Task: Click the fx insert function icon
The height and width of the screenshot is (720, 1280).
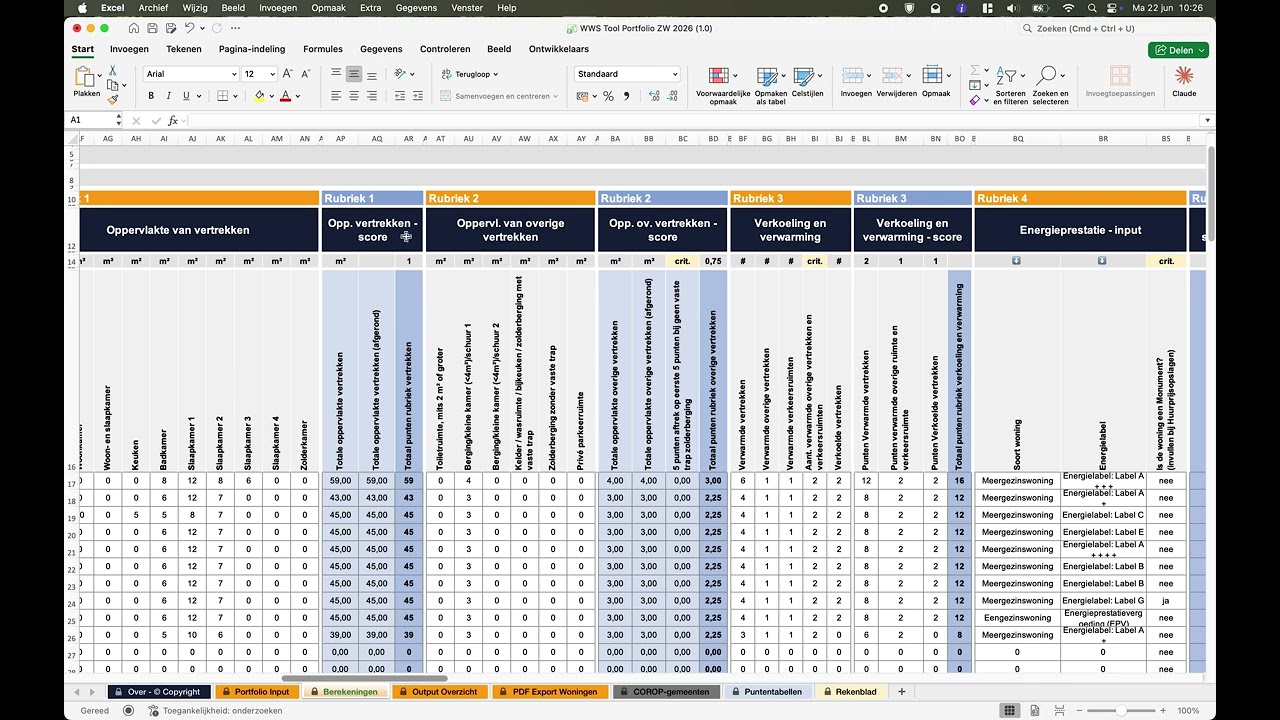Action: point(172,120)
